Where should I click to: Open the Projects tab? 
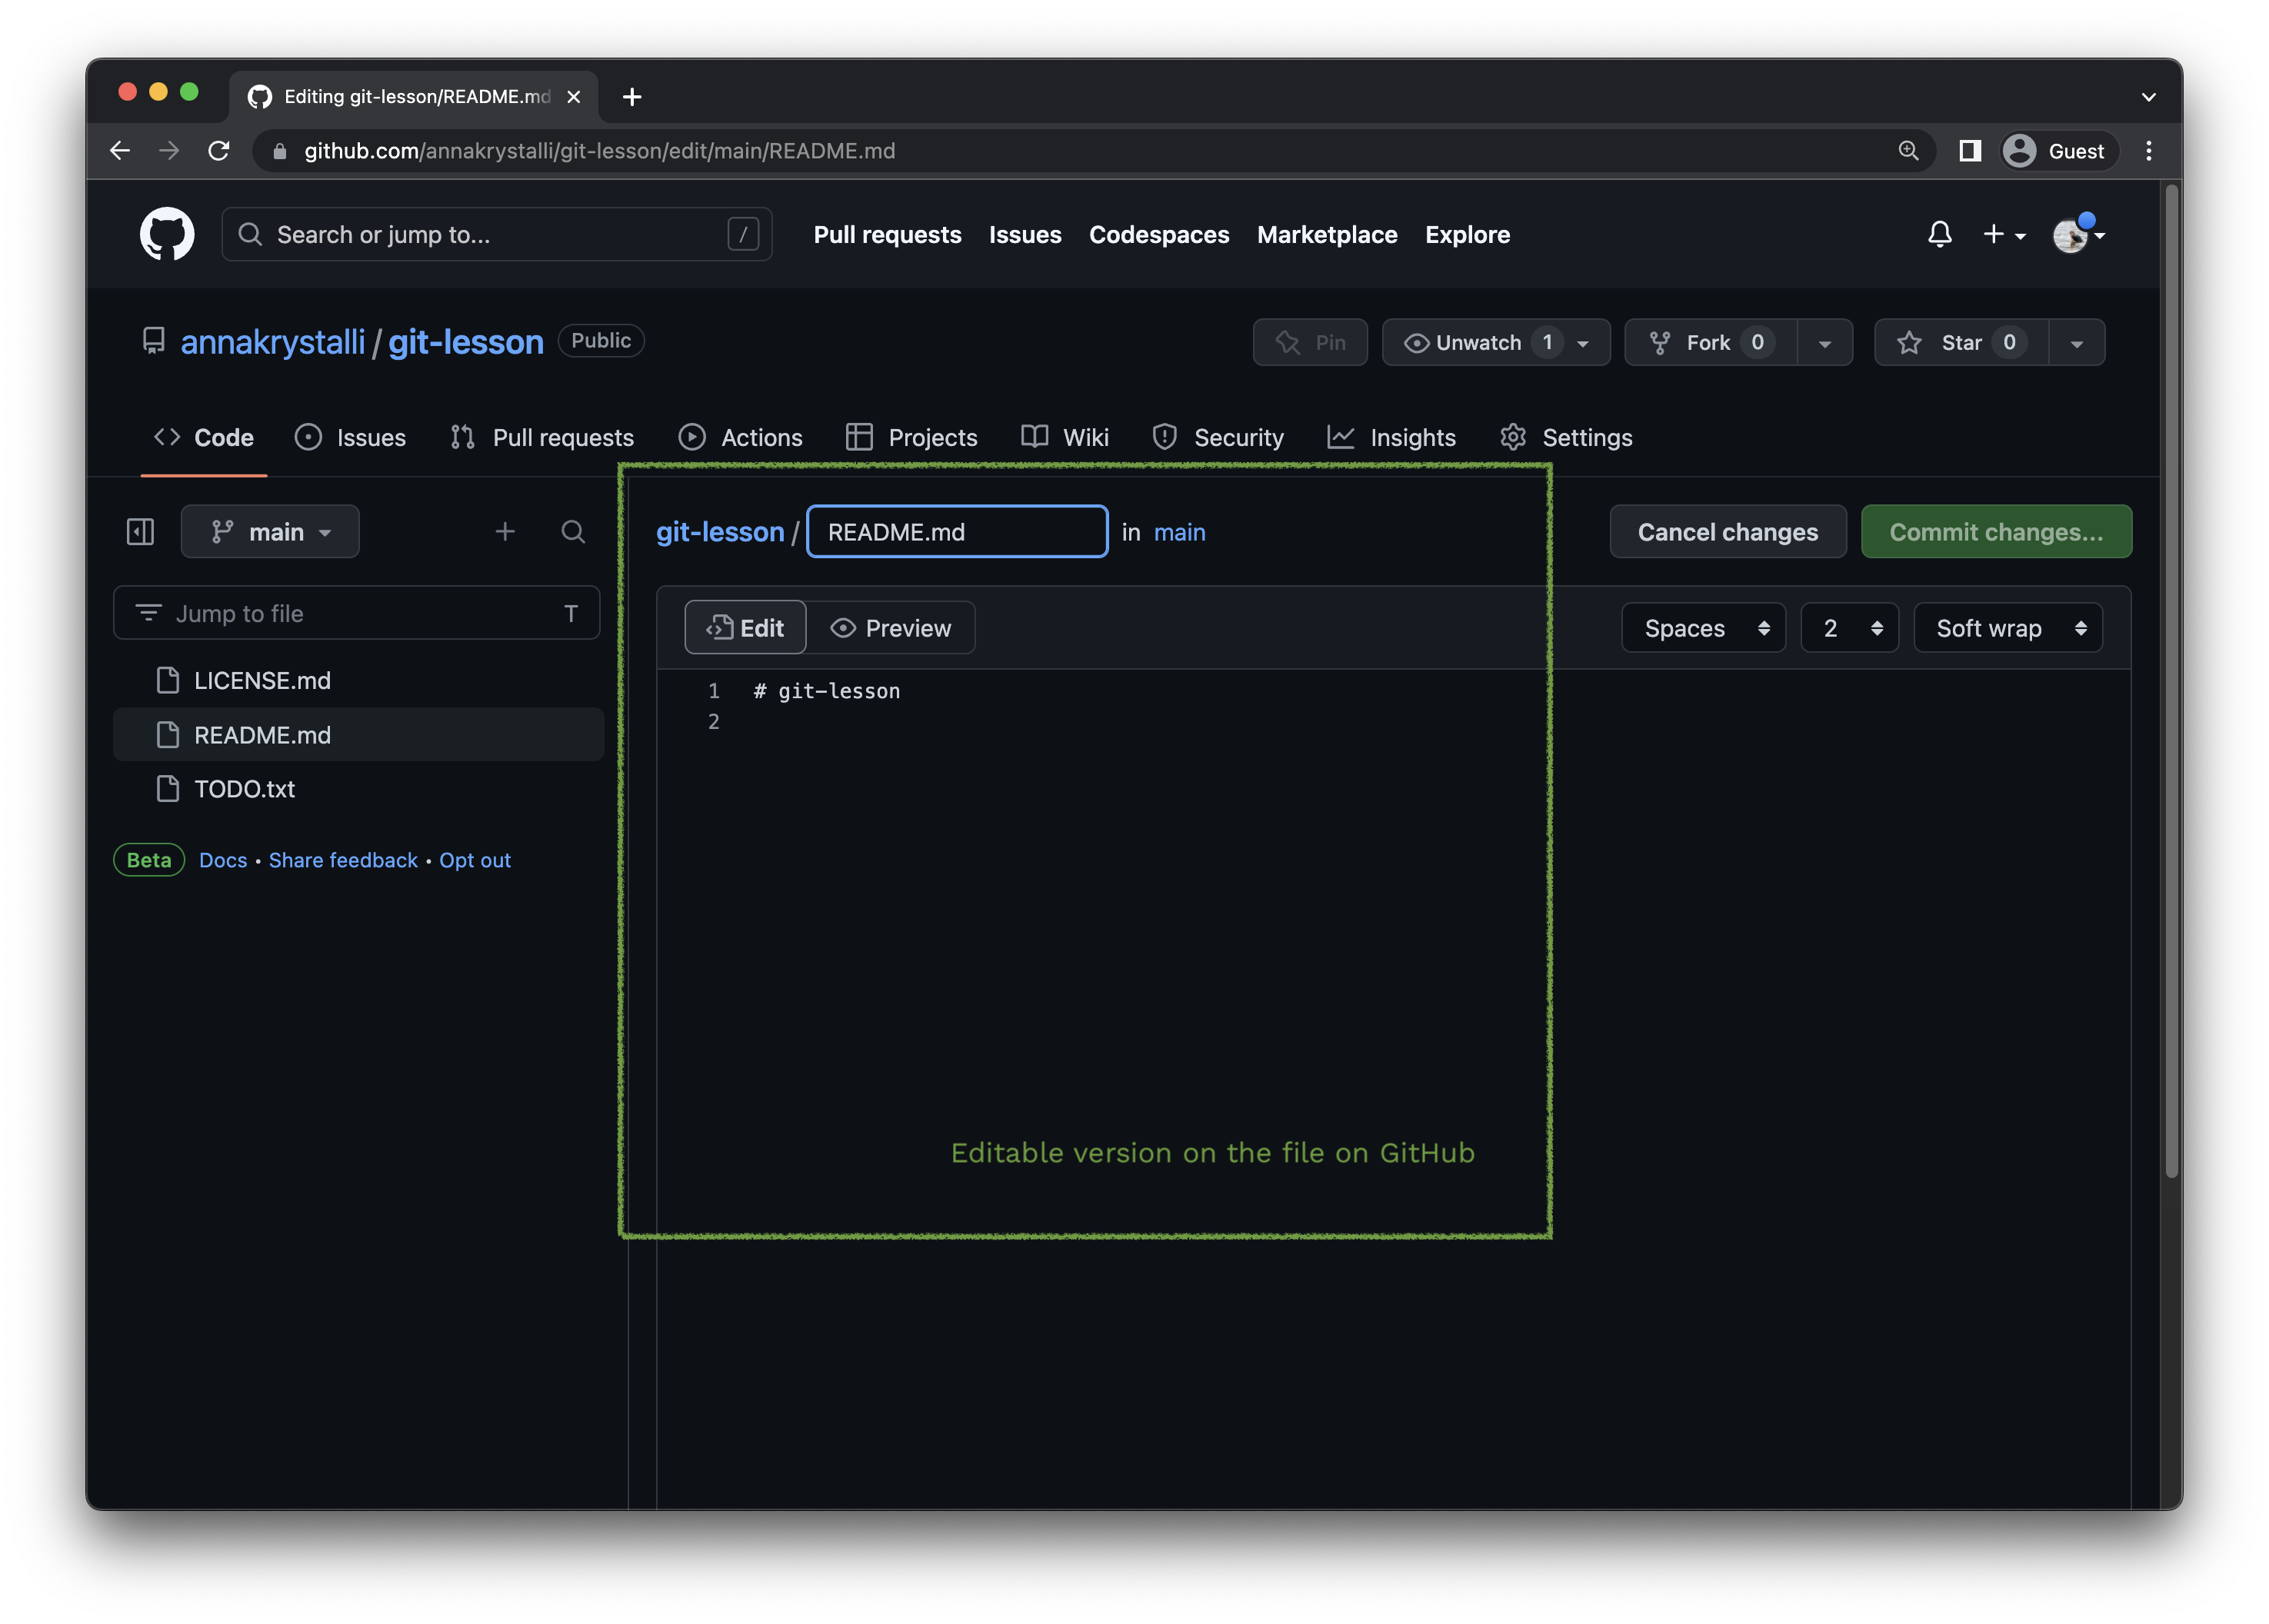click(911, 437)
